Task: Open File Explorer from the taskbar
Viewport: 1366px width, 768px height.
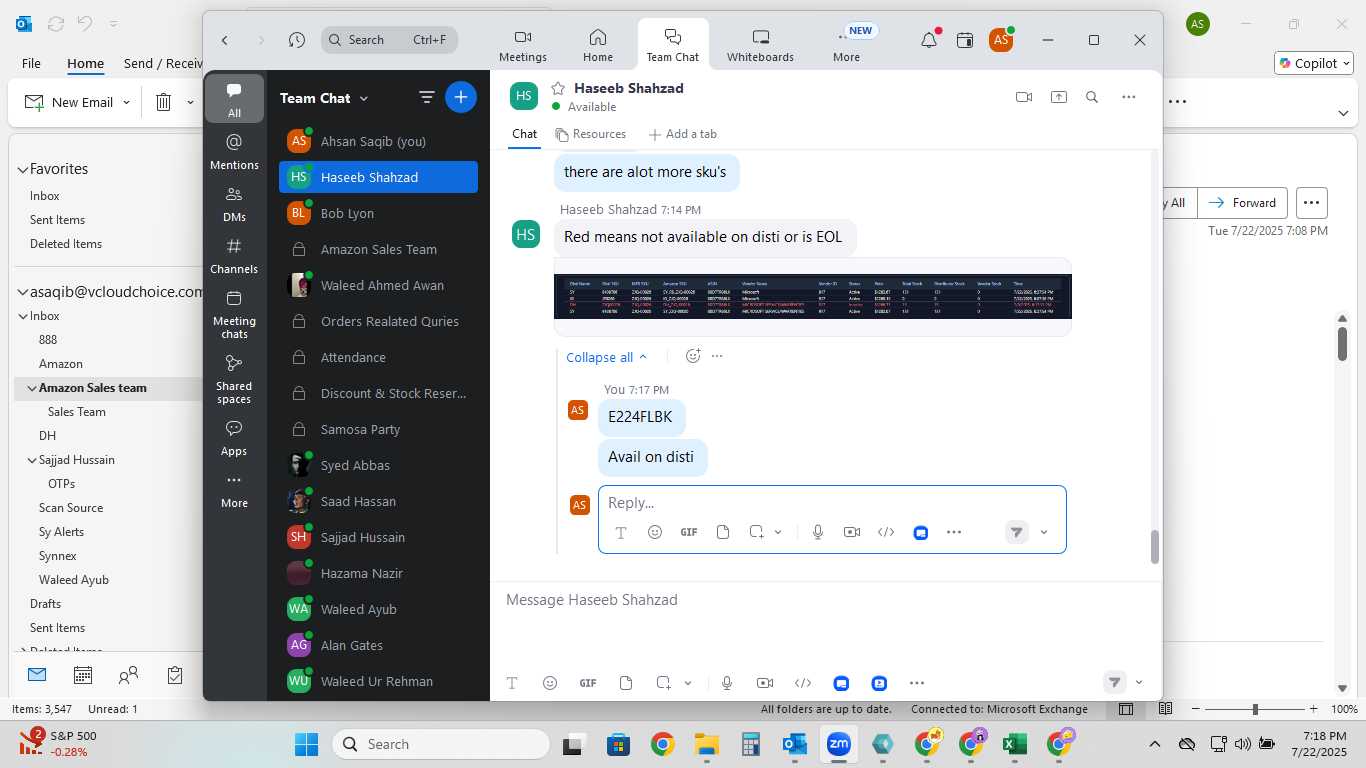Action: [707, 744]
